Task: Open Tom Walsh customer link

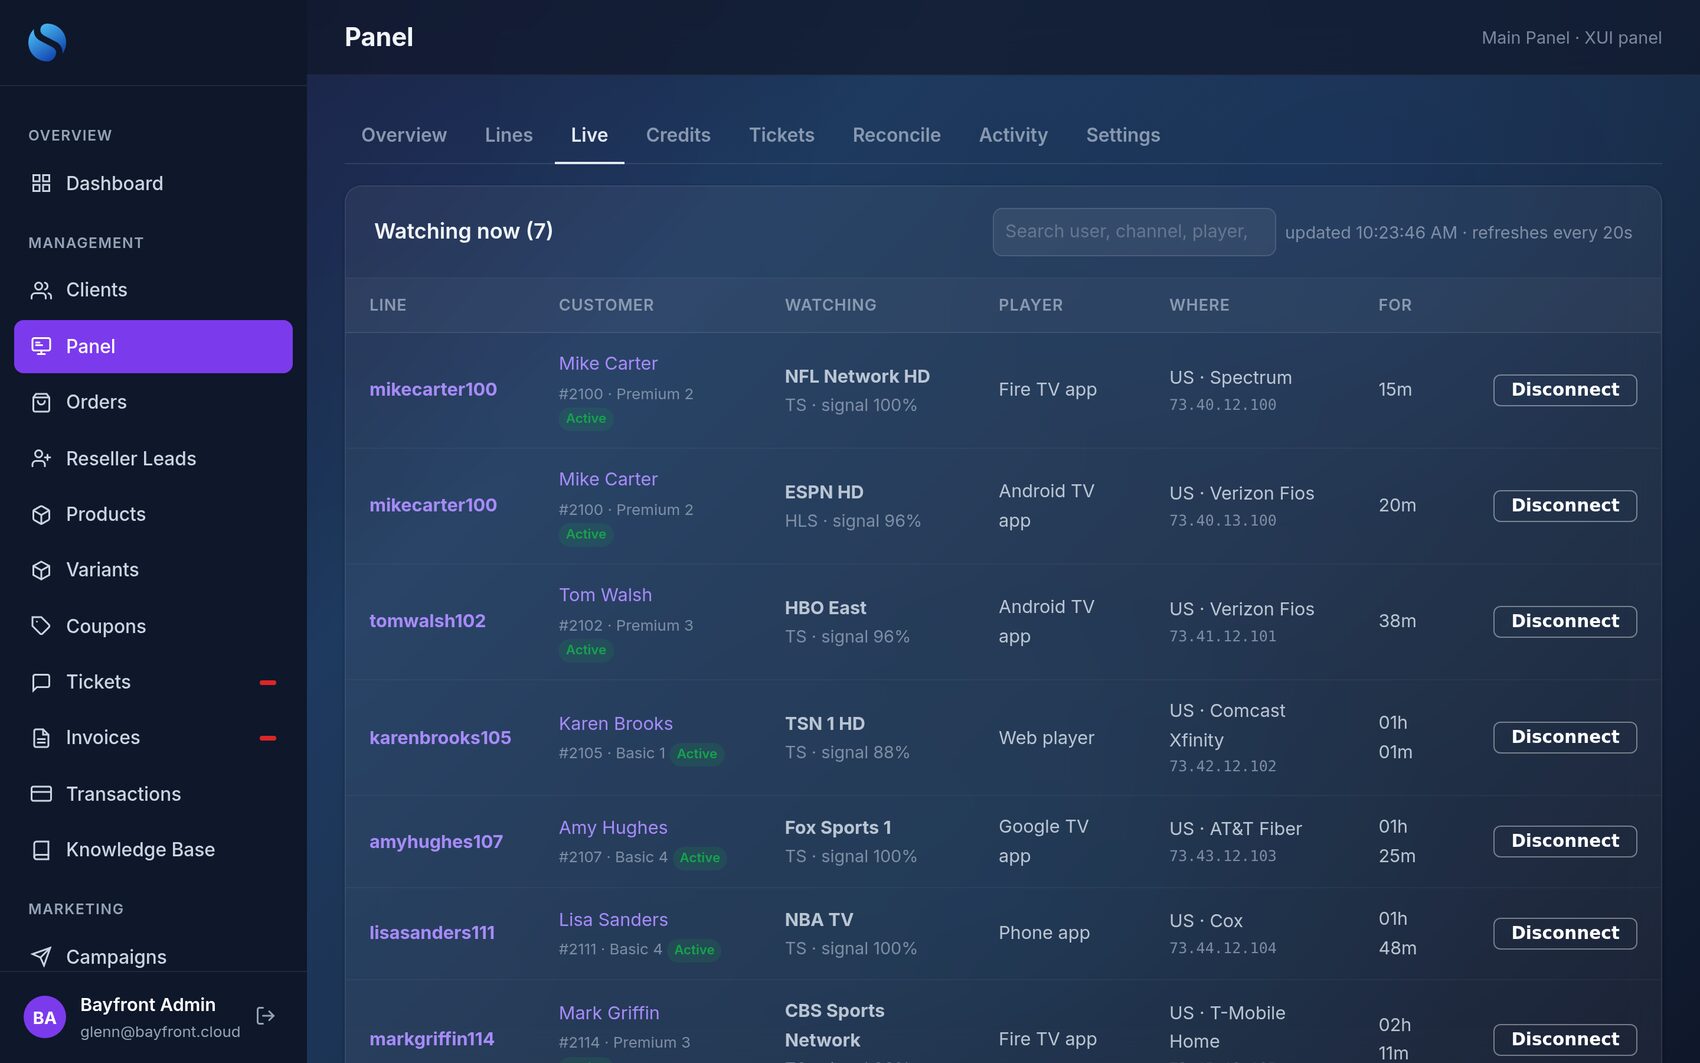Action: (605, 595)
